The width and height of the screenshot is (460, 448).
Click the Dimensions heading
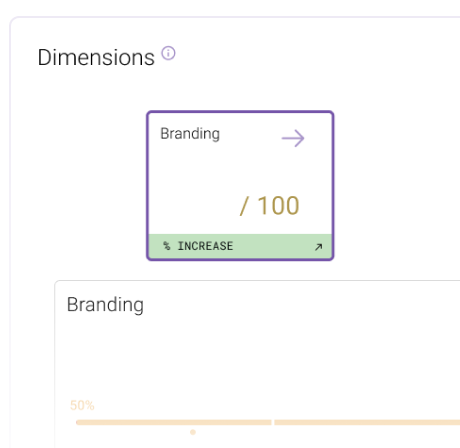click(96, 57)
